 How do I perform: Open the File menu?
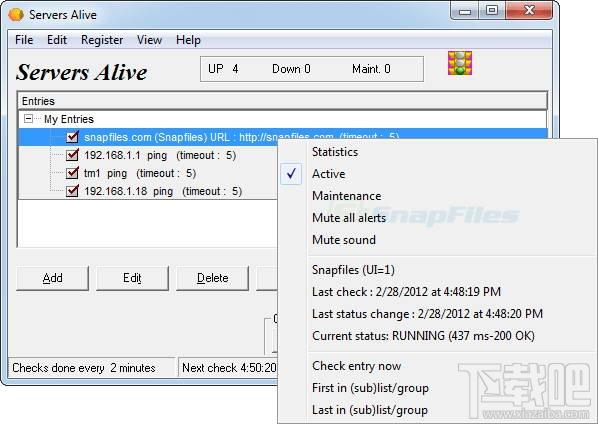click(24, 40)
